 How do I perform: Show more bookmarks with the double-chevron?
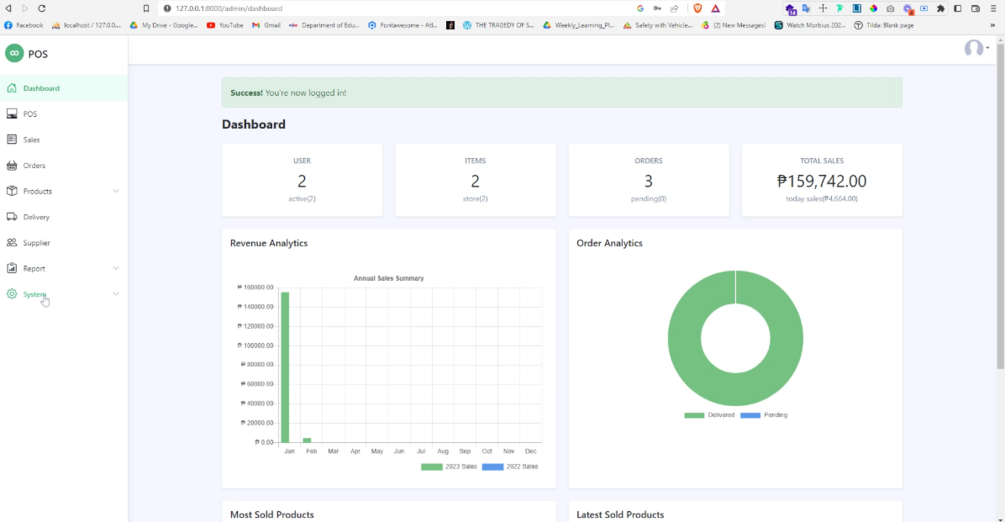pyautogui.click(x=992, y=25)
